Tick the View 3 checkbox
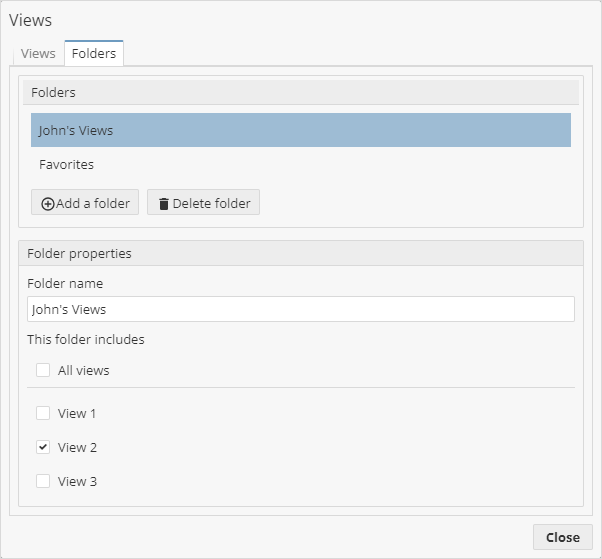This screenshot has height=559, width=602. click(43, 481)
